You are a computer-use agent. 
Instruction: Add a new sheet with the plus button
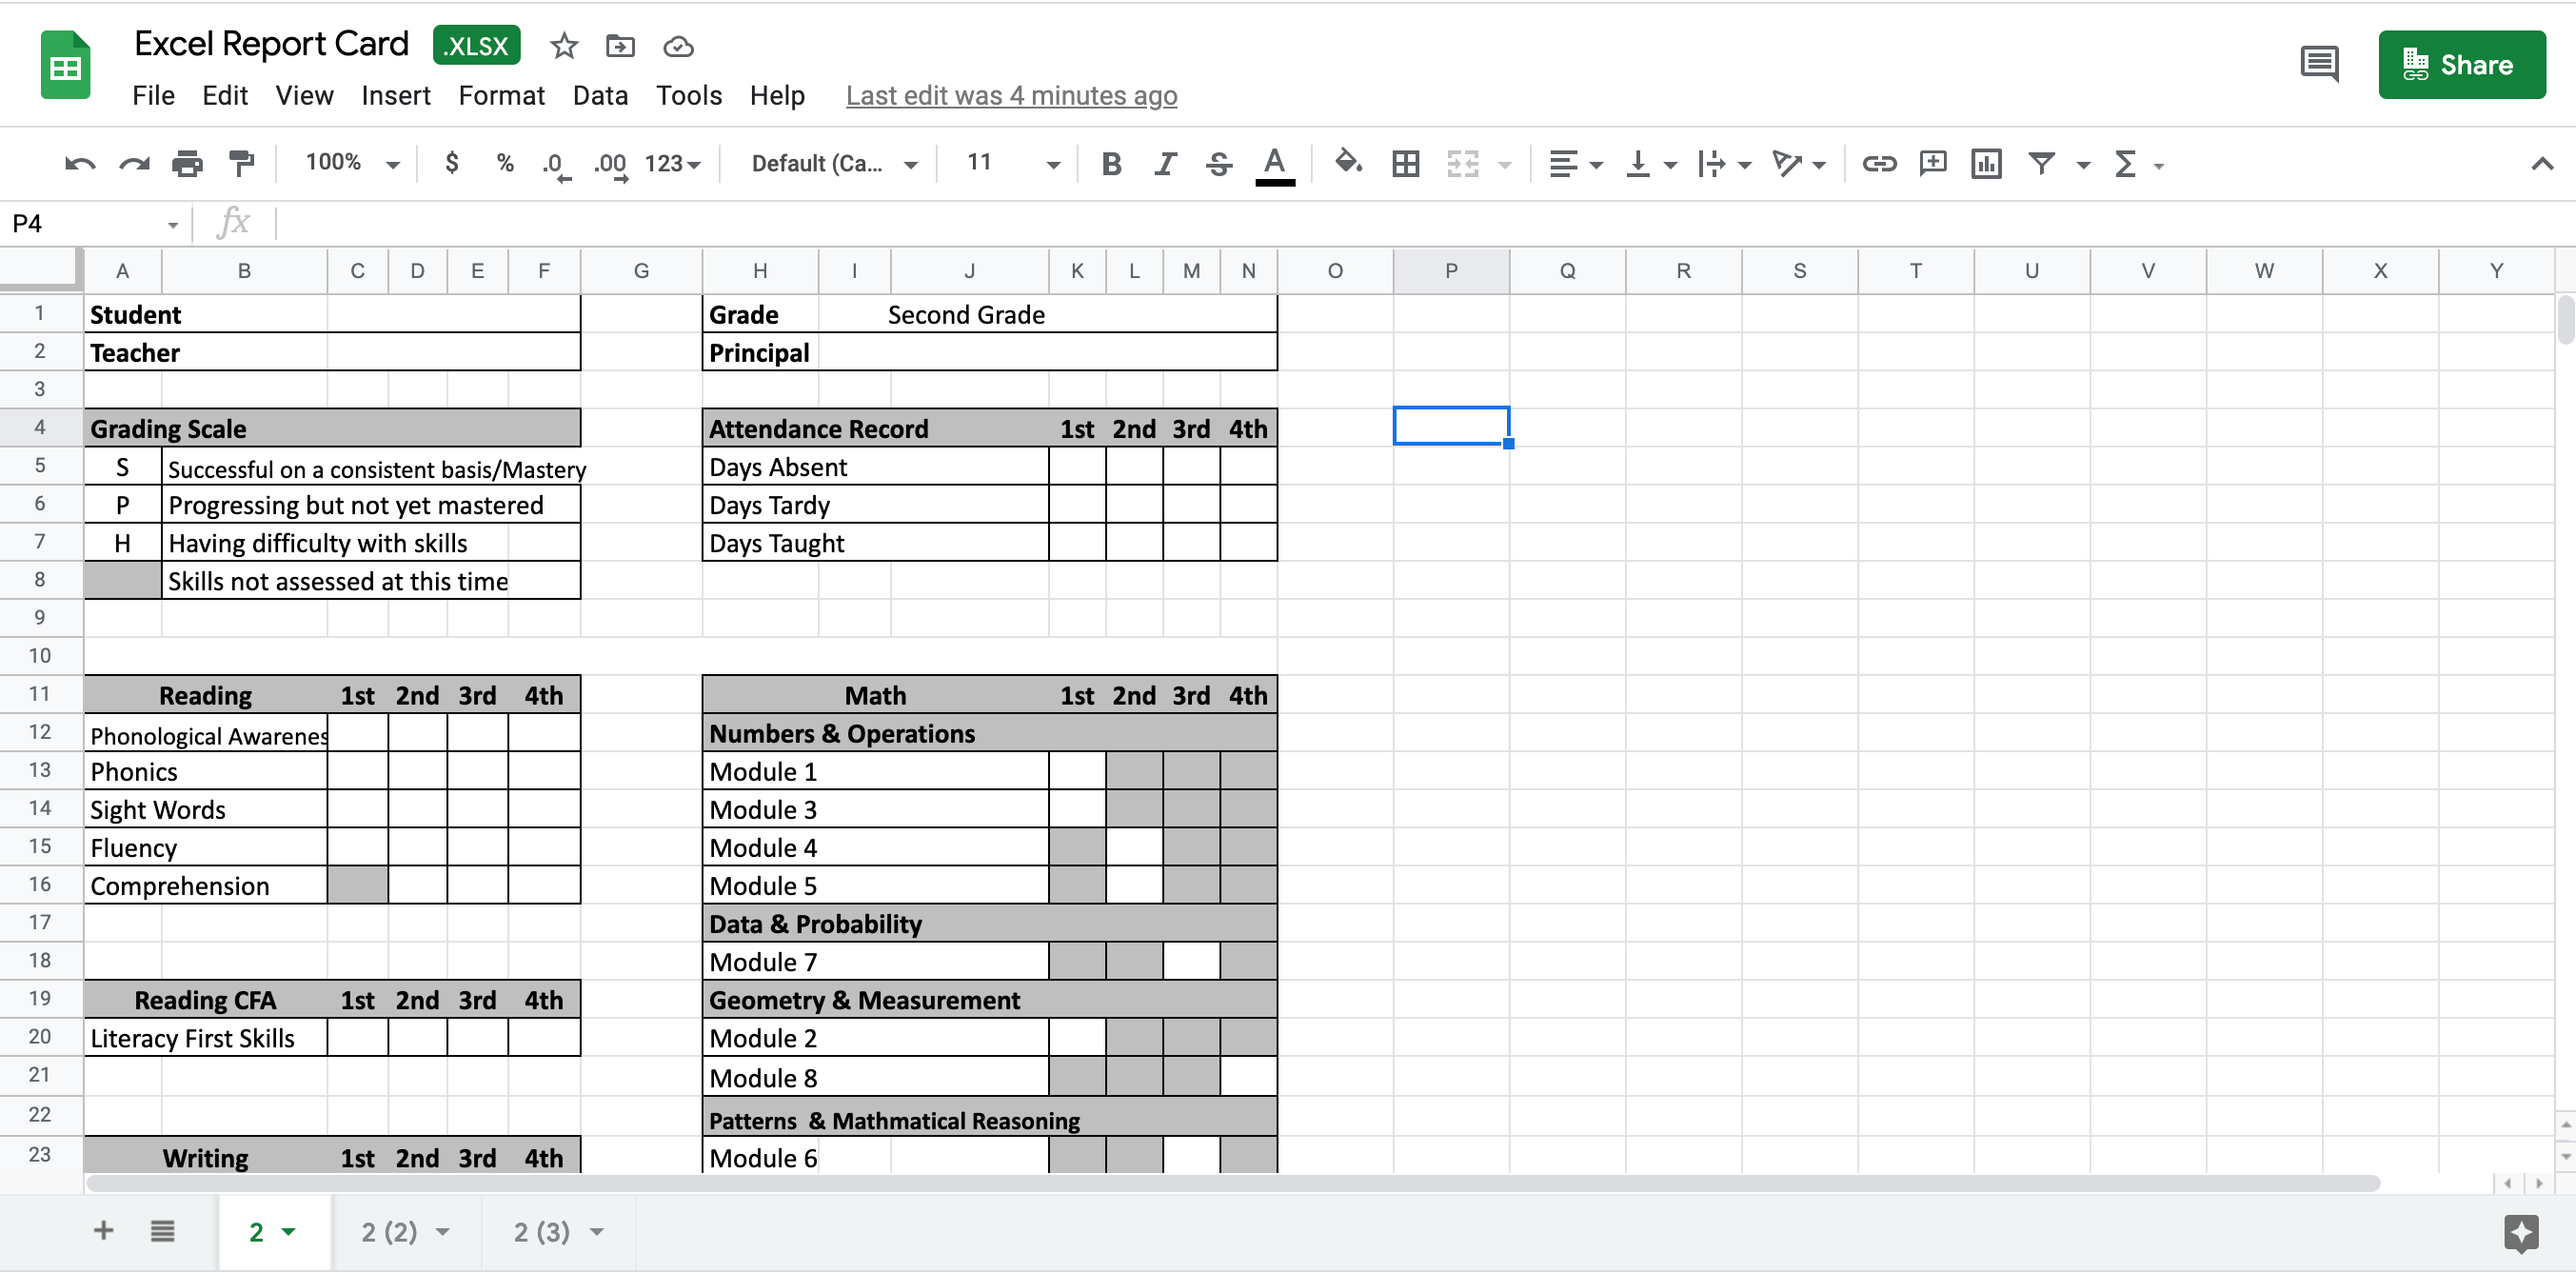click(x=102, y=1231)
